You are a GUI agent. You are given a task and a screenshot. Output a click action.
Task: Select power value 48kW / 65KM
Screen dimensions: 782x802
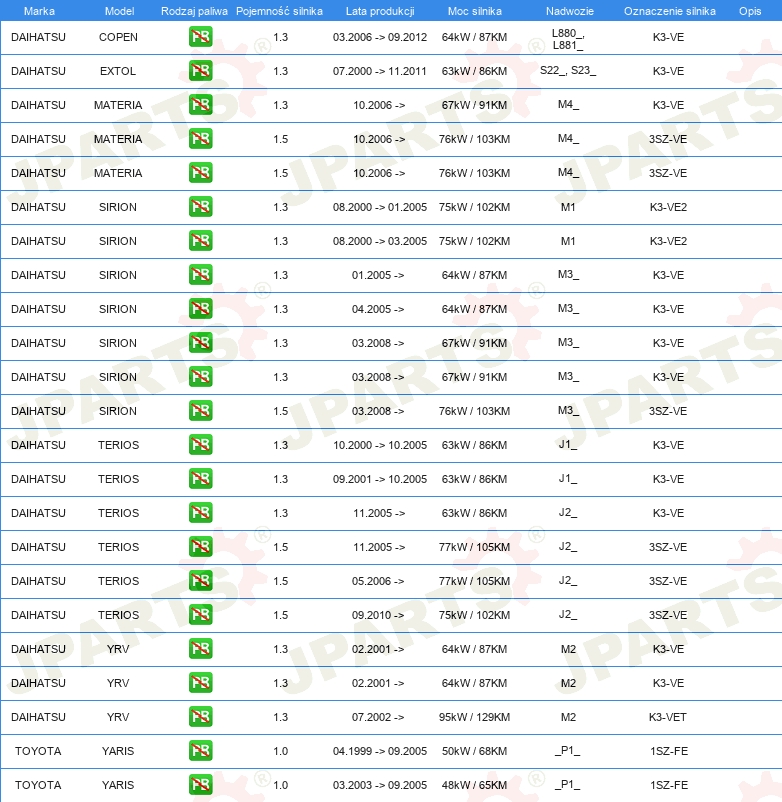pos(474,785)
